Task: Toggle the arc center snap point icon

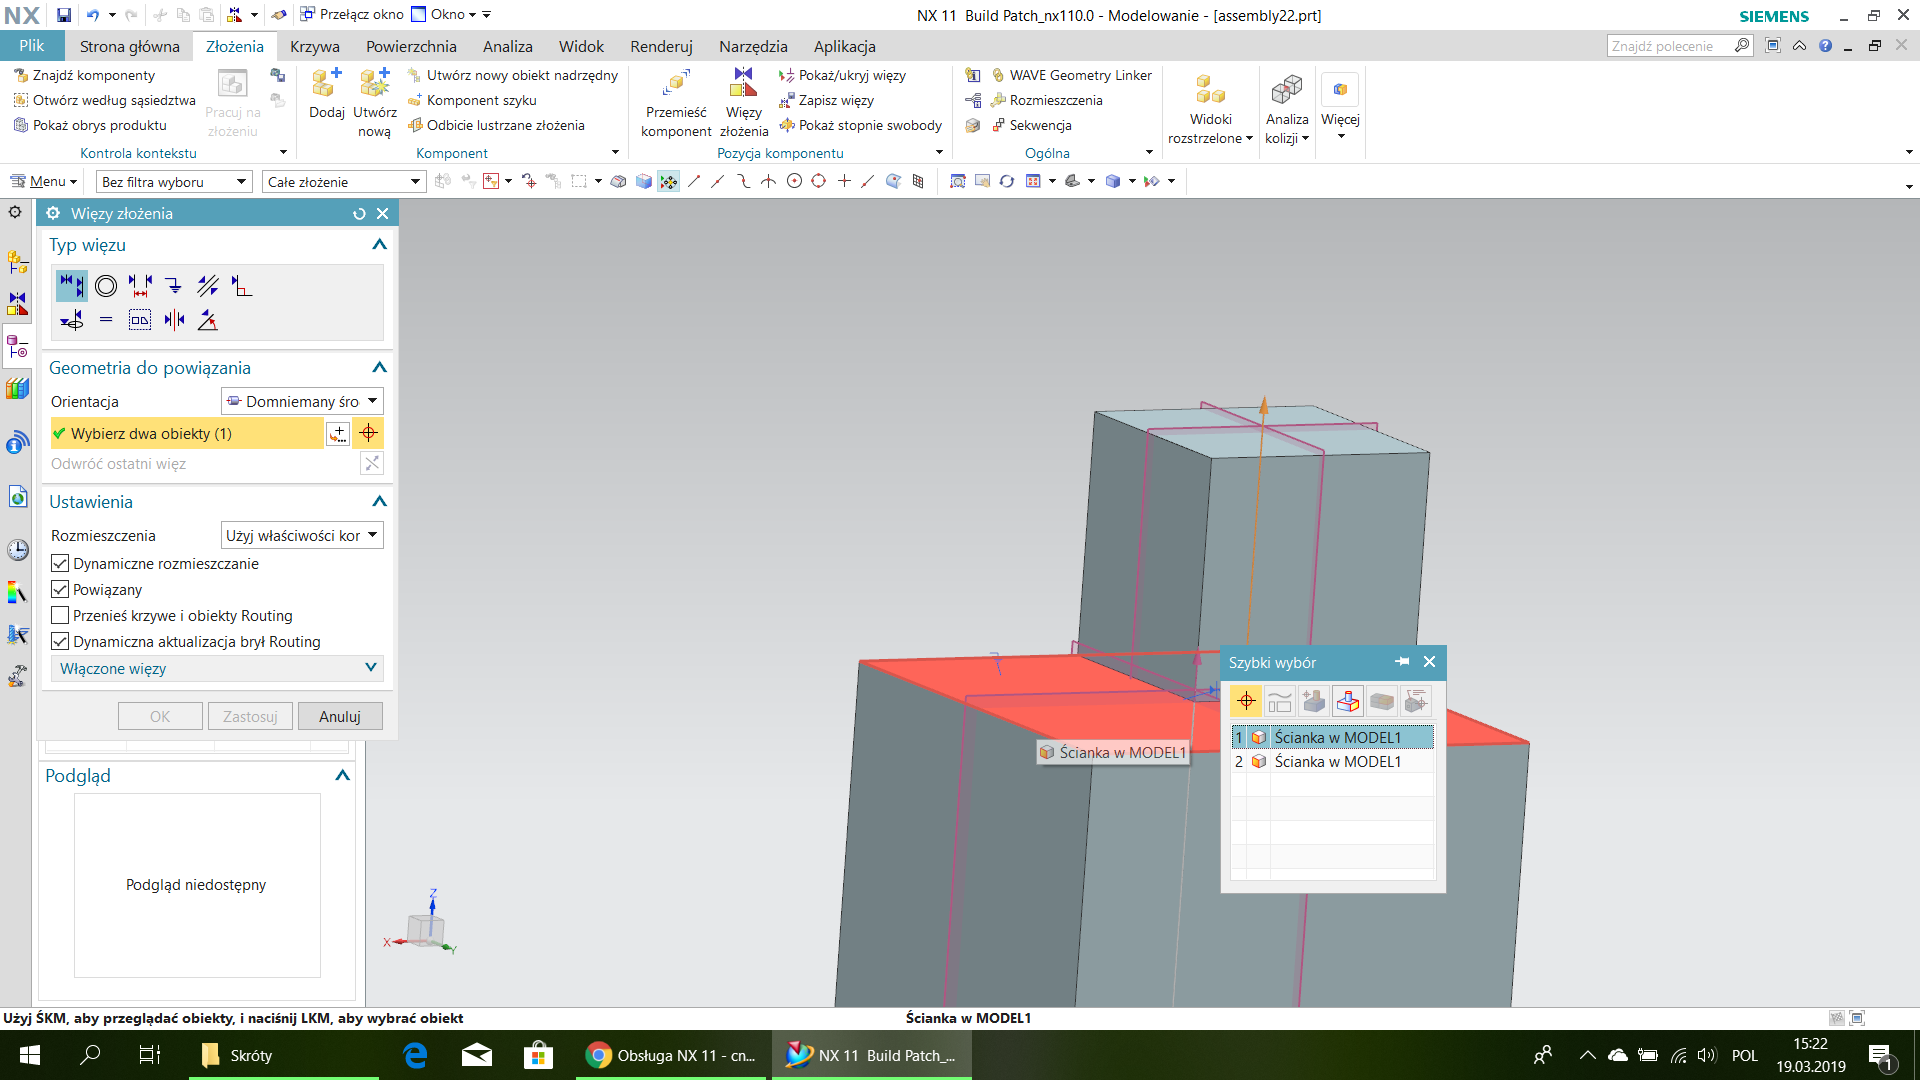Action: pos(794,181)
